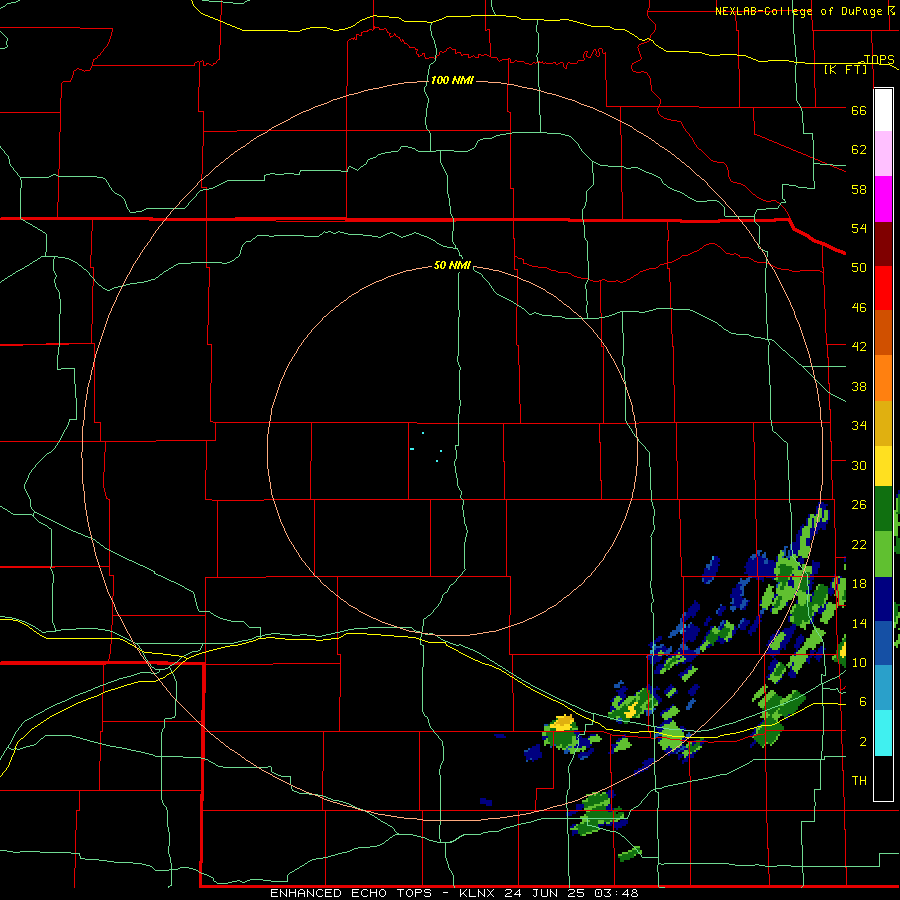The image size is (900, 900).
Task: Click the TH legend label
Action: pos(859,781)
